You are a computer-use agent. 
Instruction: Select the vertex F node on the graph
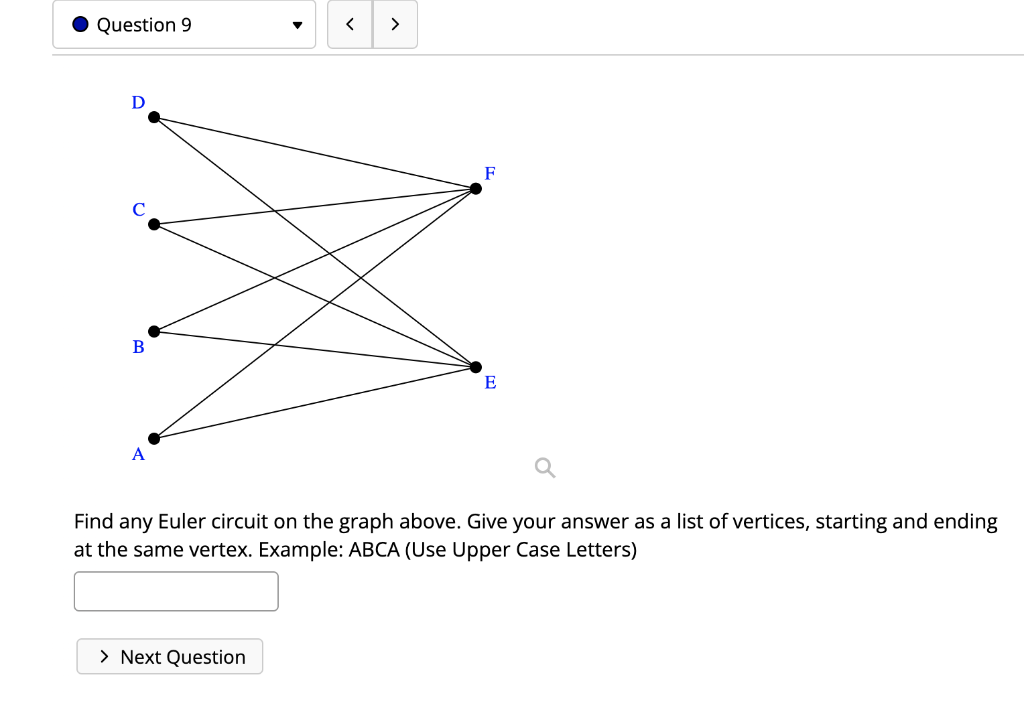click(x=475, y=187)
